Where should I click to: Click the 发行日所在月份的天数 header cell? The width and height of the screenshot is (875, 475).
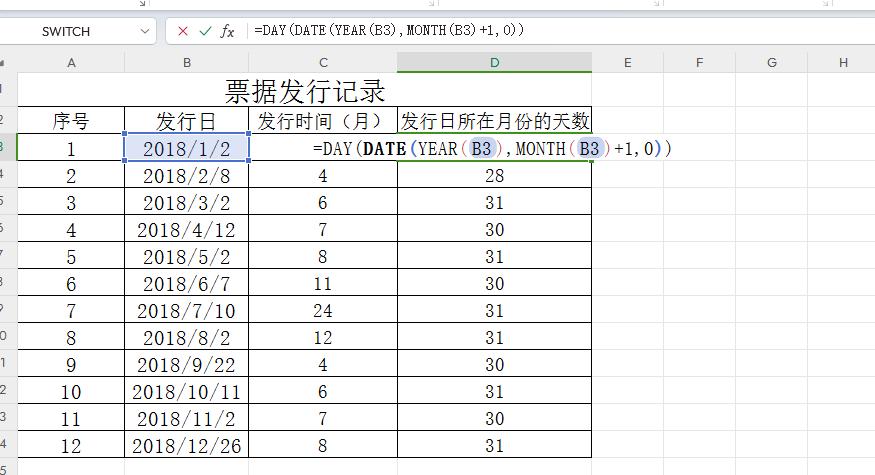pyautogui.click(x=494, y=120)
